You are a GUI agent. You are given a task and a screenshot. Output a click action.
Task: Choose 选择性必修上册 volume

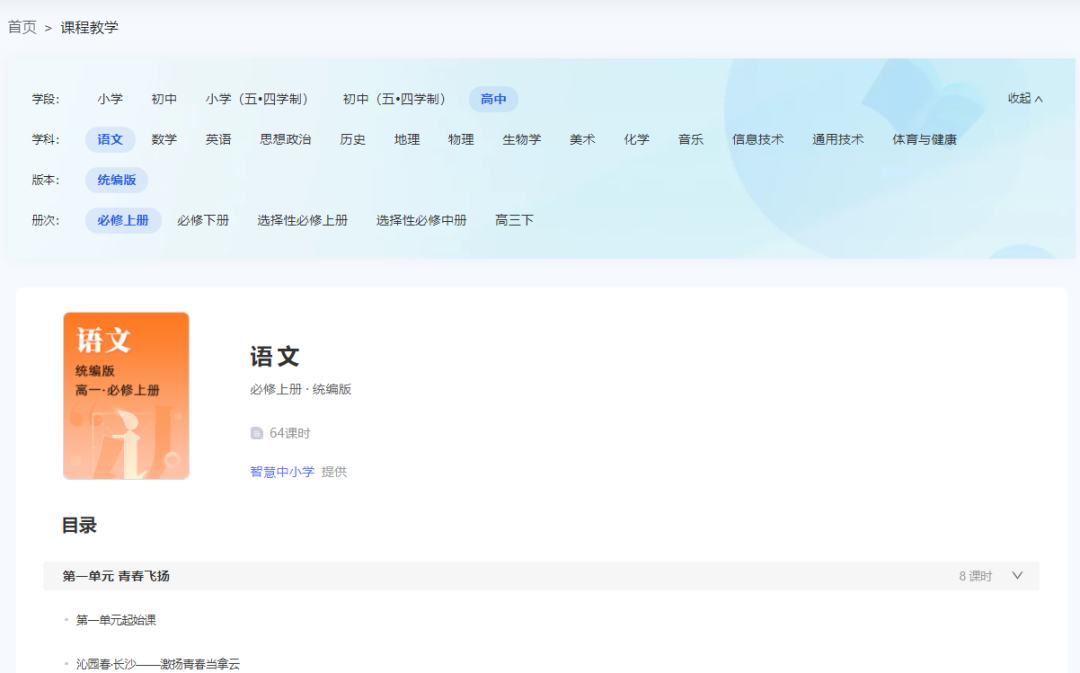[303, 220]
